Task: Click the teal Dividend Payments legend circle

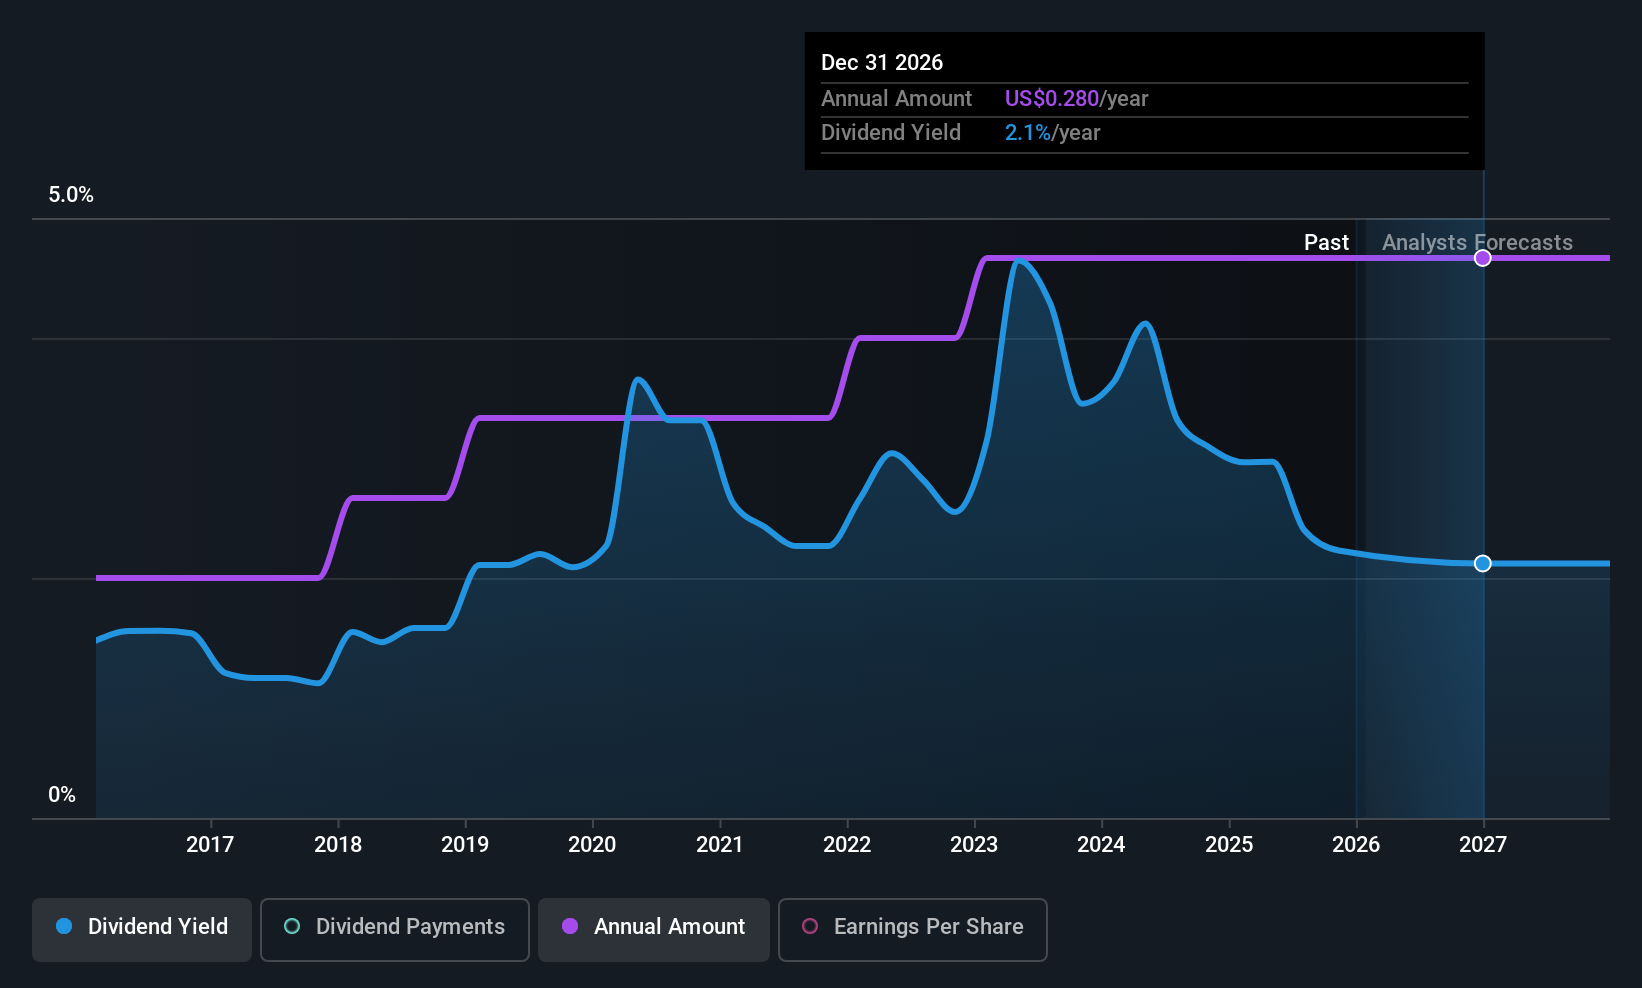Action: click(292, 926)
